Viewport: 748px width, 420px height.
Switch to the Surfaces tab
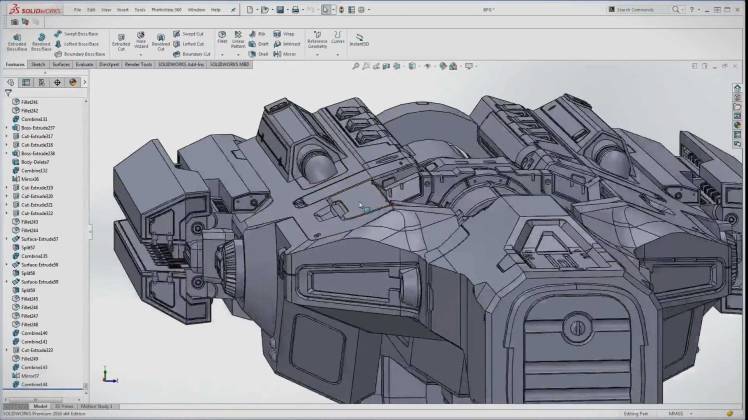click(61, 63)
